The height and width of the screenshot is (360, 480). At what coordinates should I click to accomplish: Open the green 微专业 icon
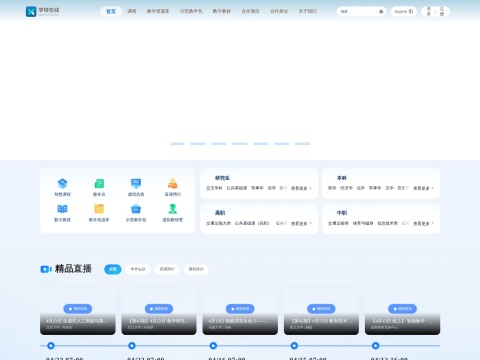click(x=99, y=183)
